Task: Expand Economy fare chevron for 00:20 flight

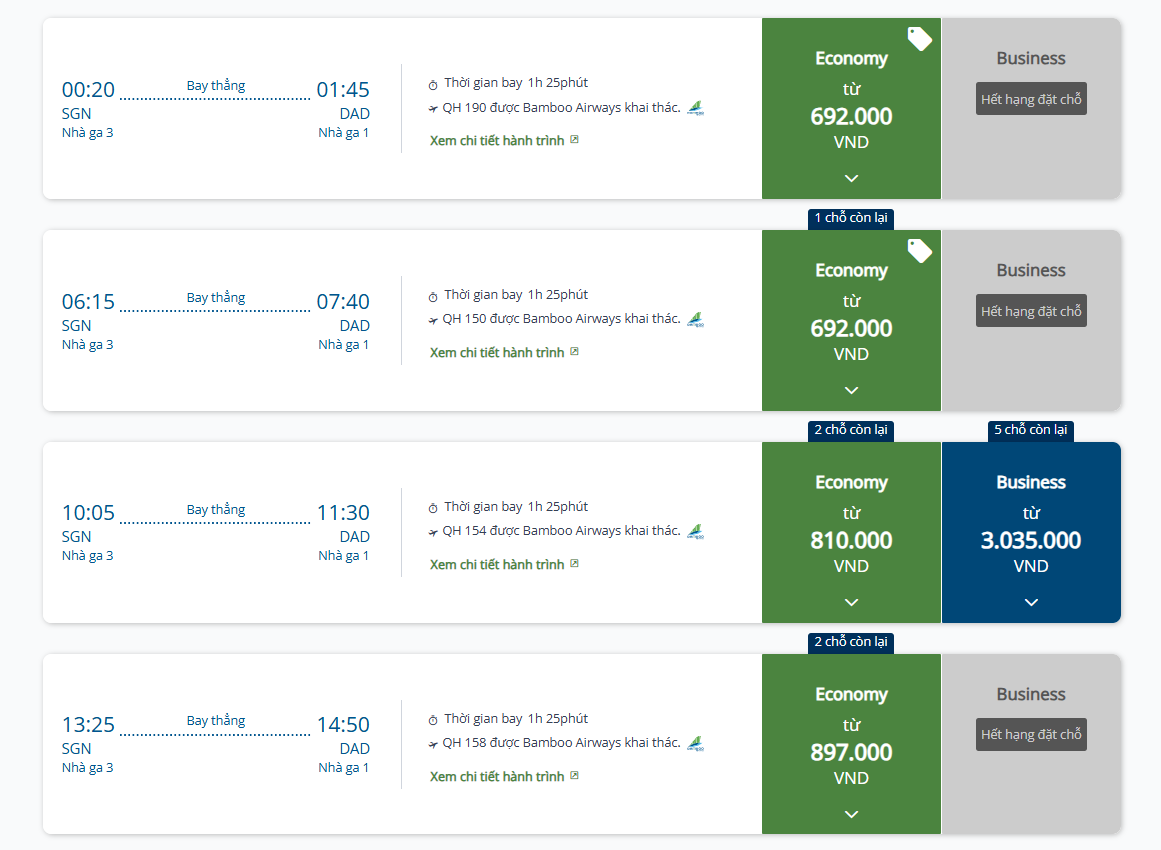Action: pyautogui.click(x=851, y=178)
